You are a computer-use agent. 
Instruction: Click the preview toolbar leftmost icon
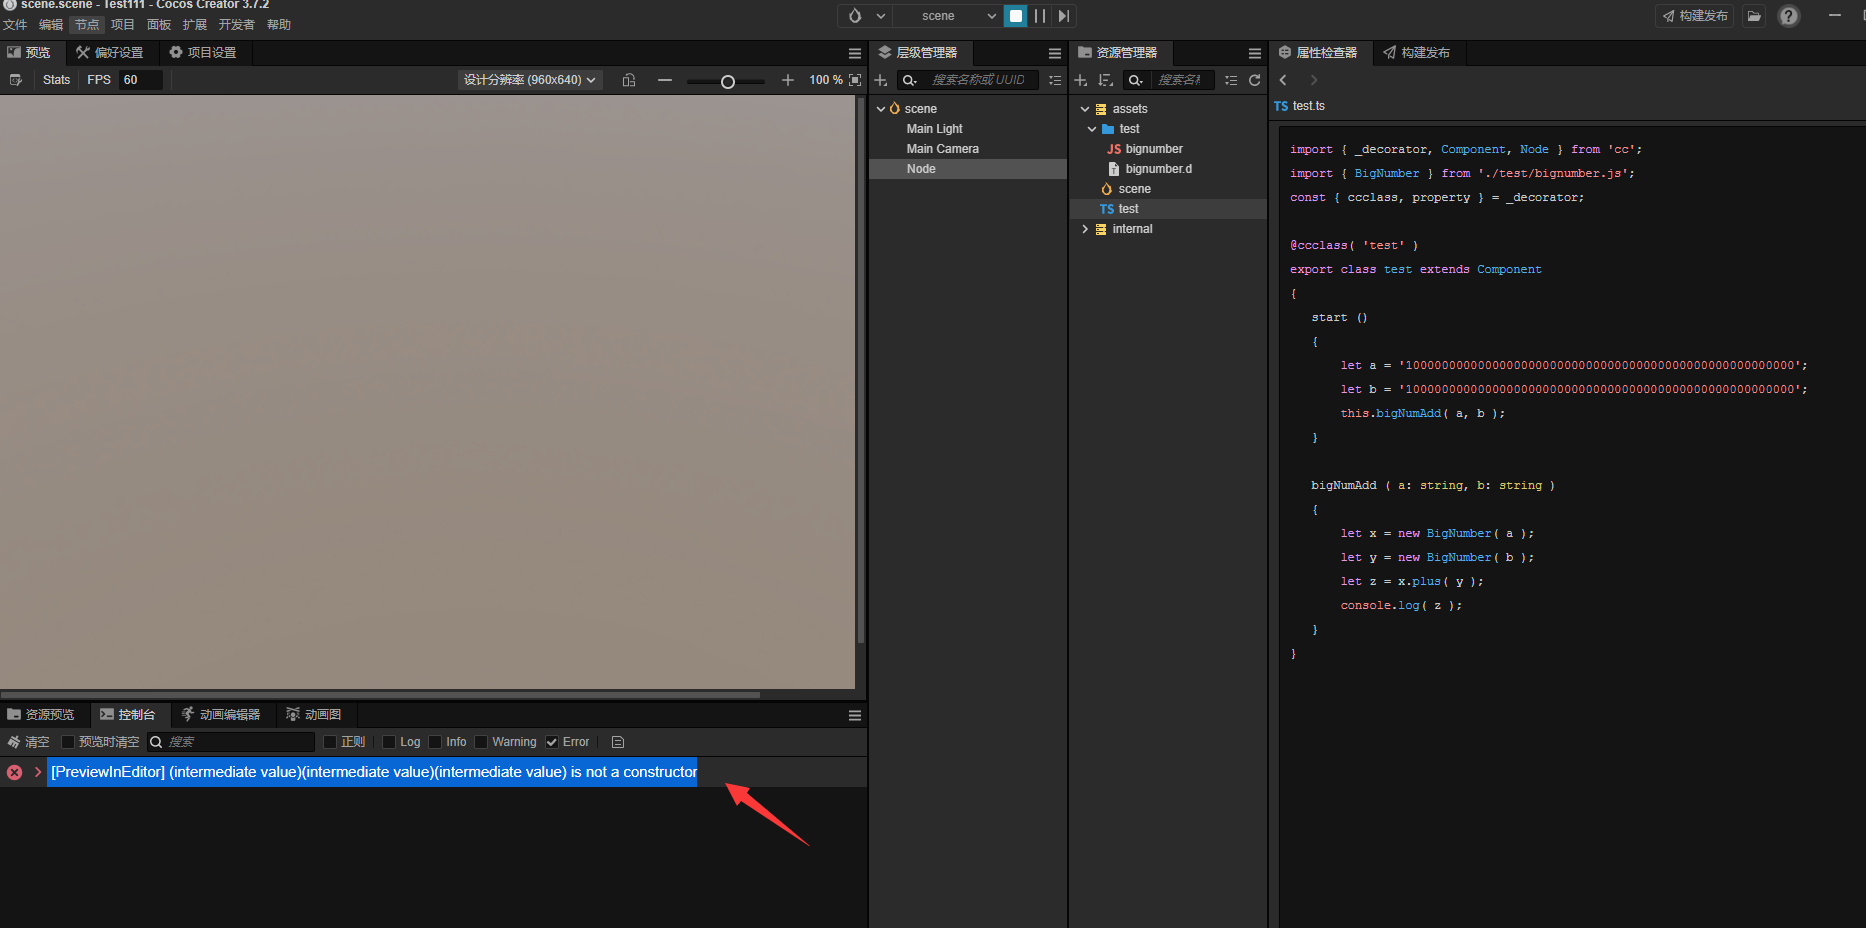pos(15,80)
